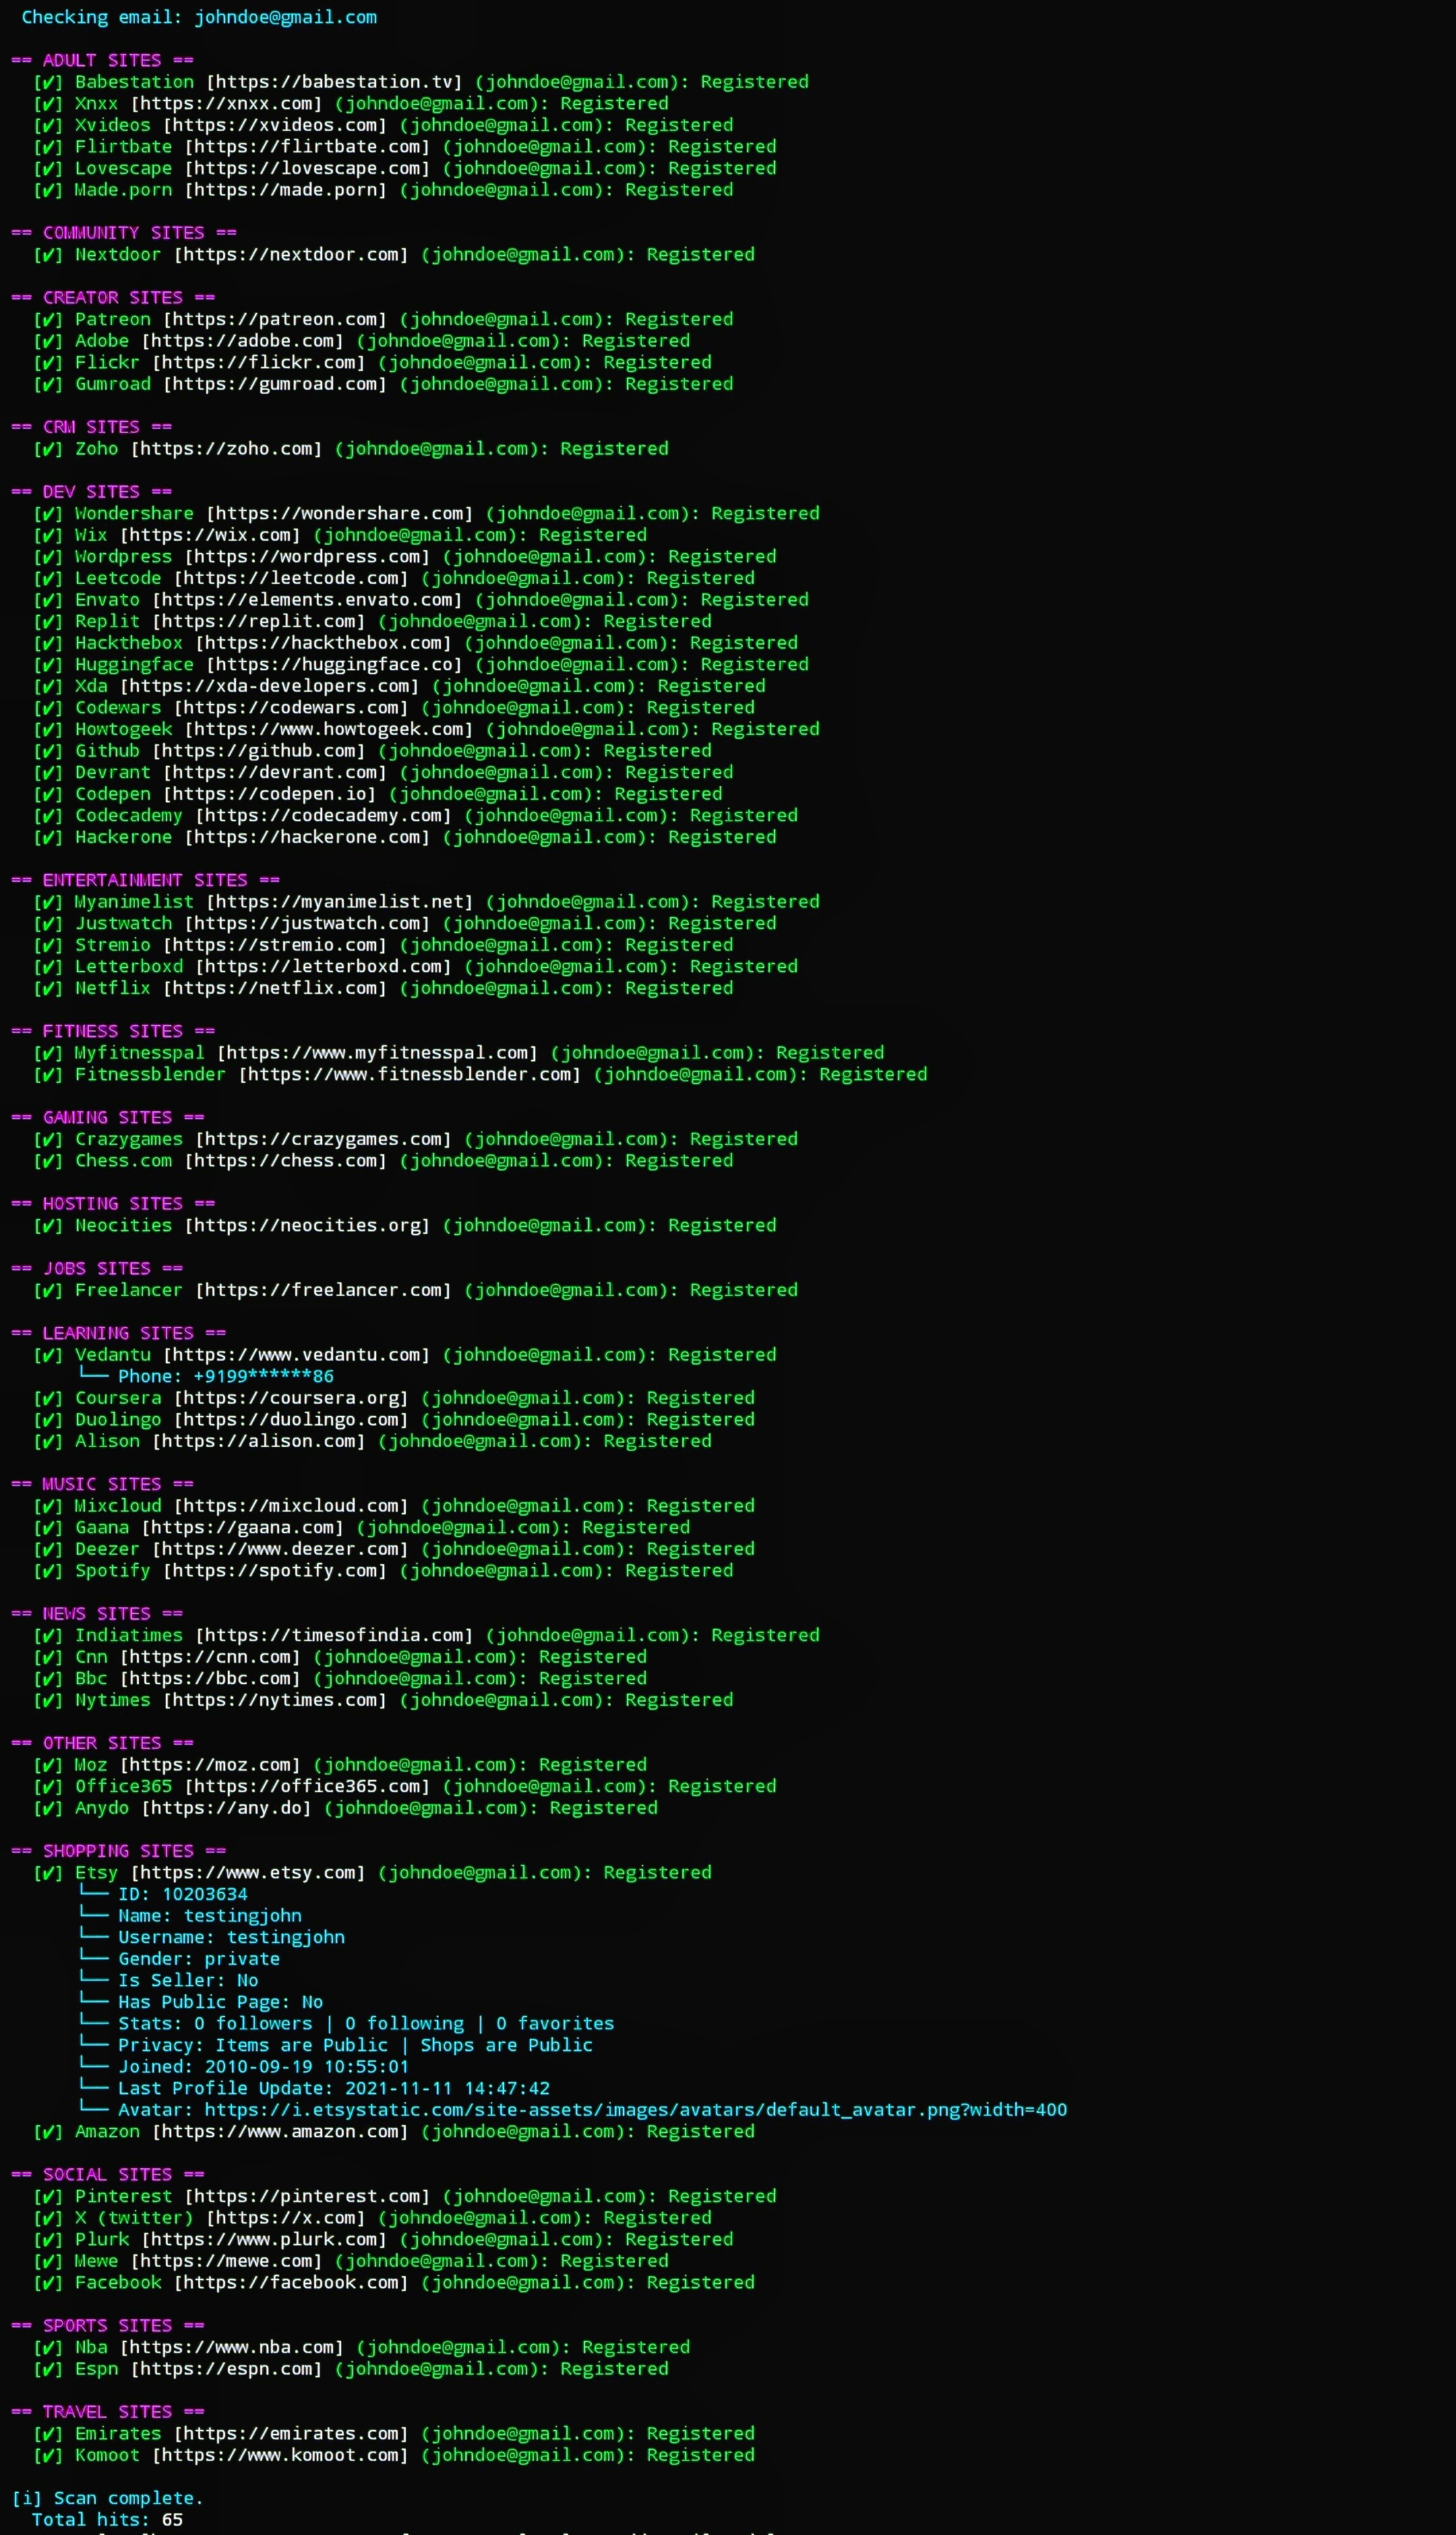1456x2535 pixels.
Task: Click the '== FITNESS SITES ==' header
Action: pos(113,1030)
